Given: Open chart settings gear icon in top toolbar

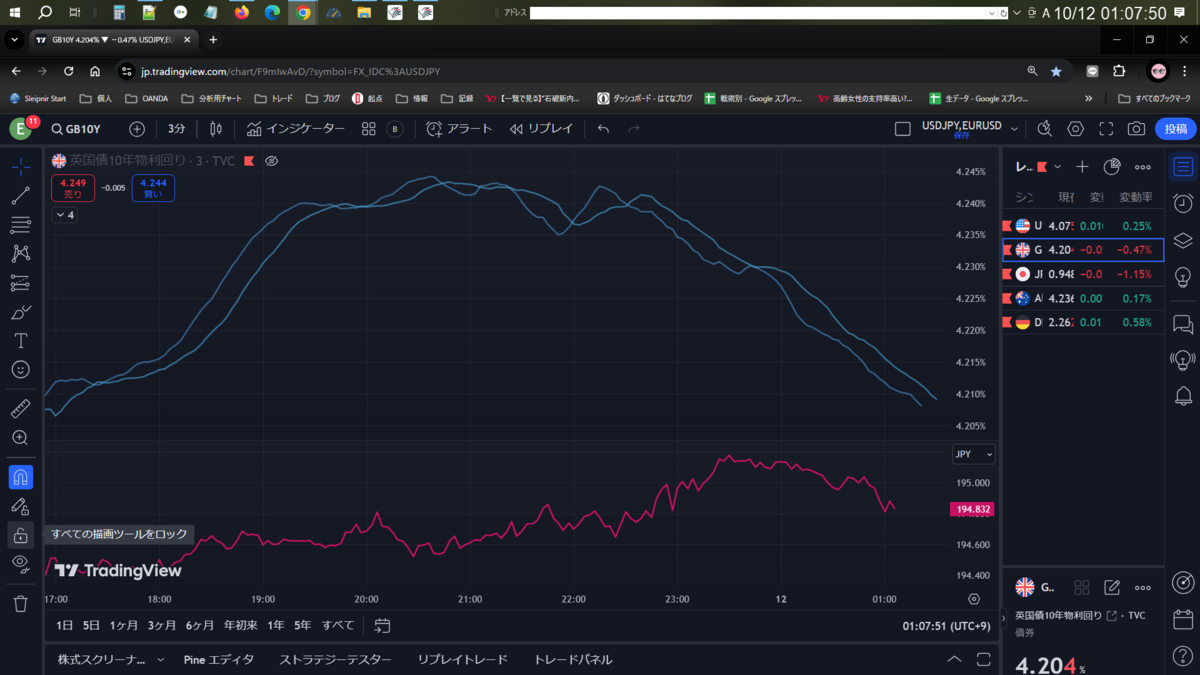Looking at the screenshot, I should (1075, 129).
